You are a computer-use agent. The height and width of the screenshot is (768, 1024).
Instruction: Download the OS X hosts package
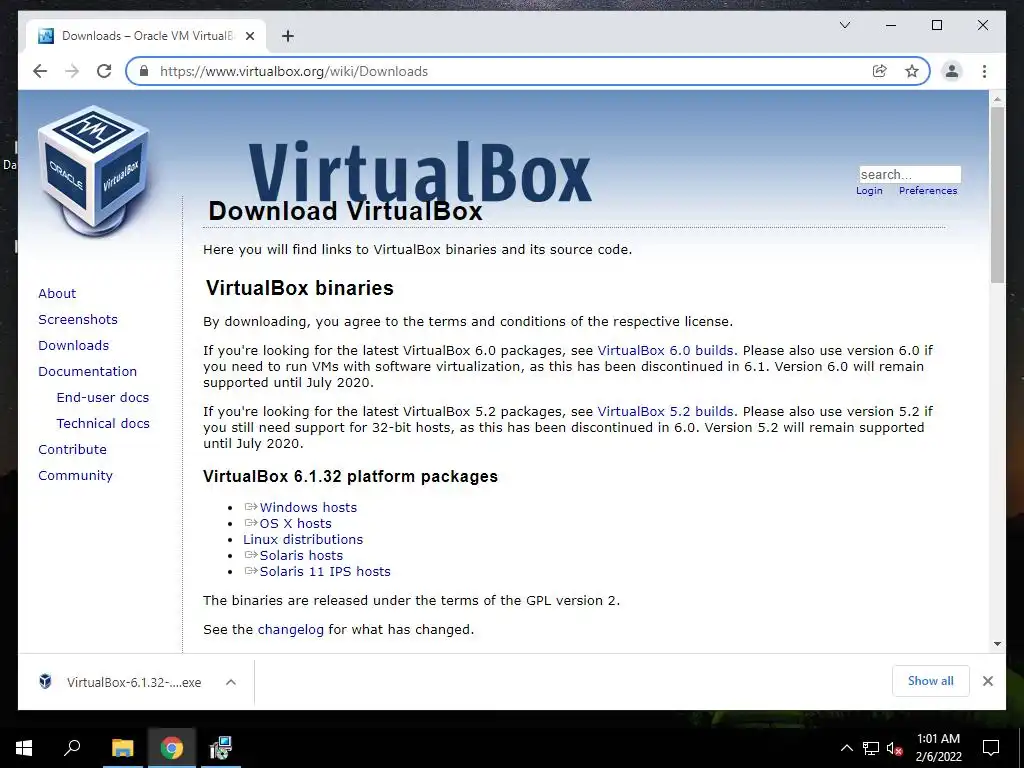click(x=295, y=524)
